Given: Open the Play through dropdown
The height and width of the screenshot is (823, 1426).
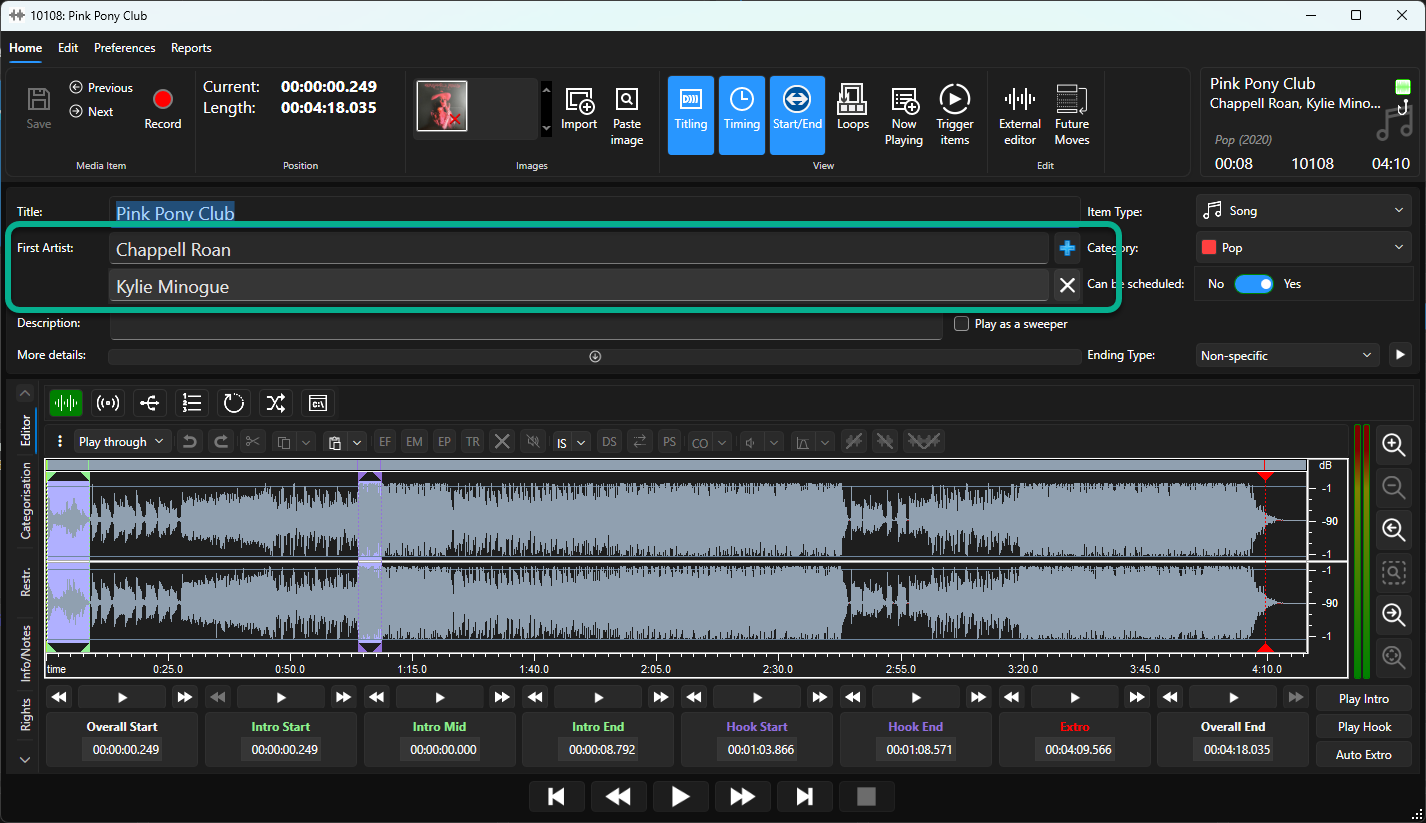Looking at the screenshot, I should click(x=122, y=441).
